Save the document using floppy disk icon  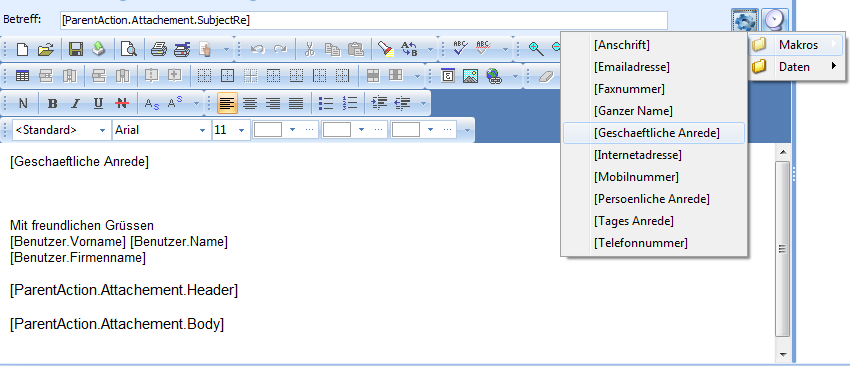tap(75, 50)
